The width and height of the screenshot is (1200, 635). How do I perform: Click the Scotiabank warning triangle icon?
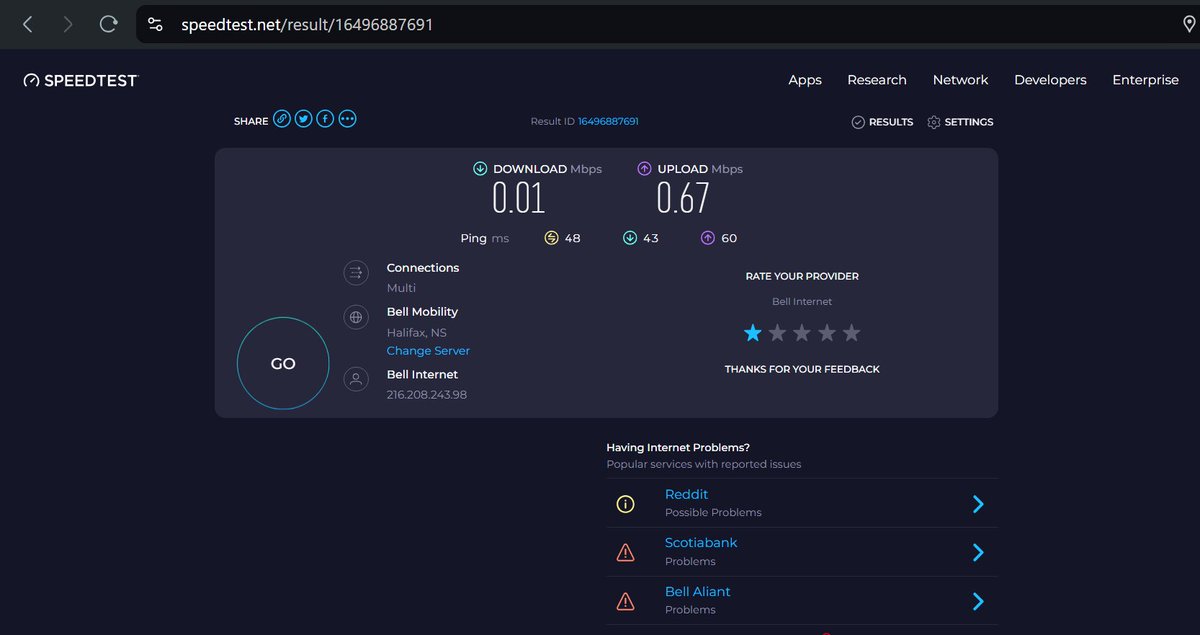625,552
